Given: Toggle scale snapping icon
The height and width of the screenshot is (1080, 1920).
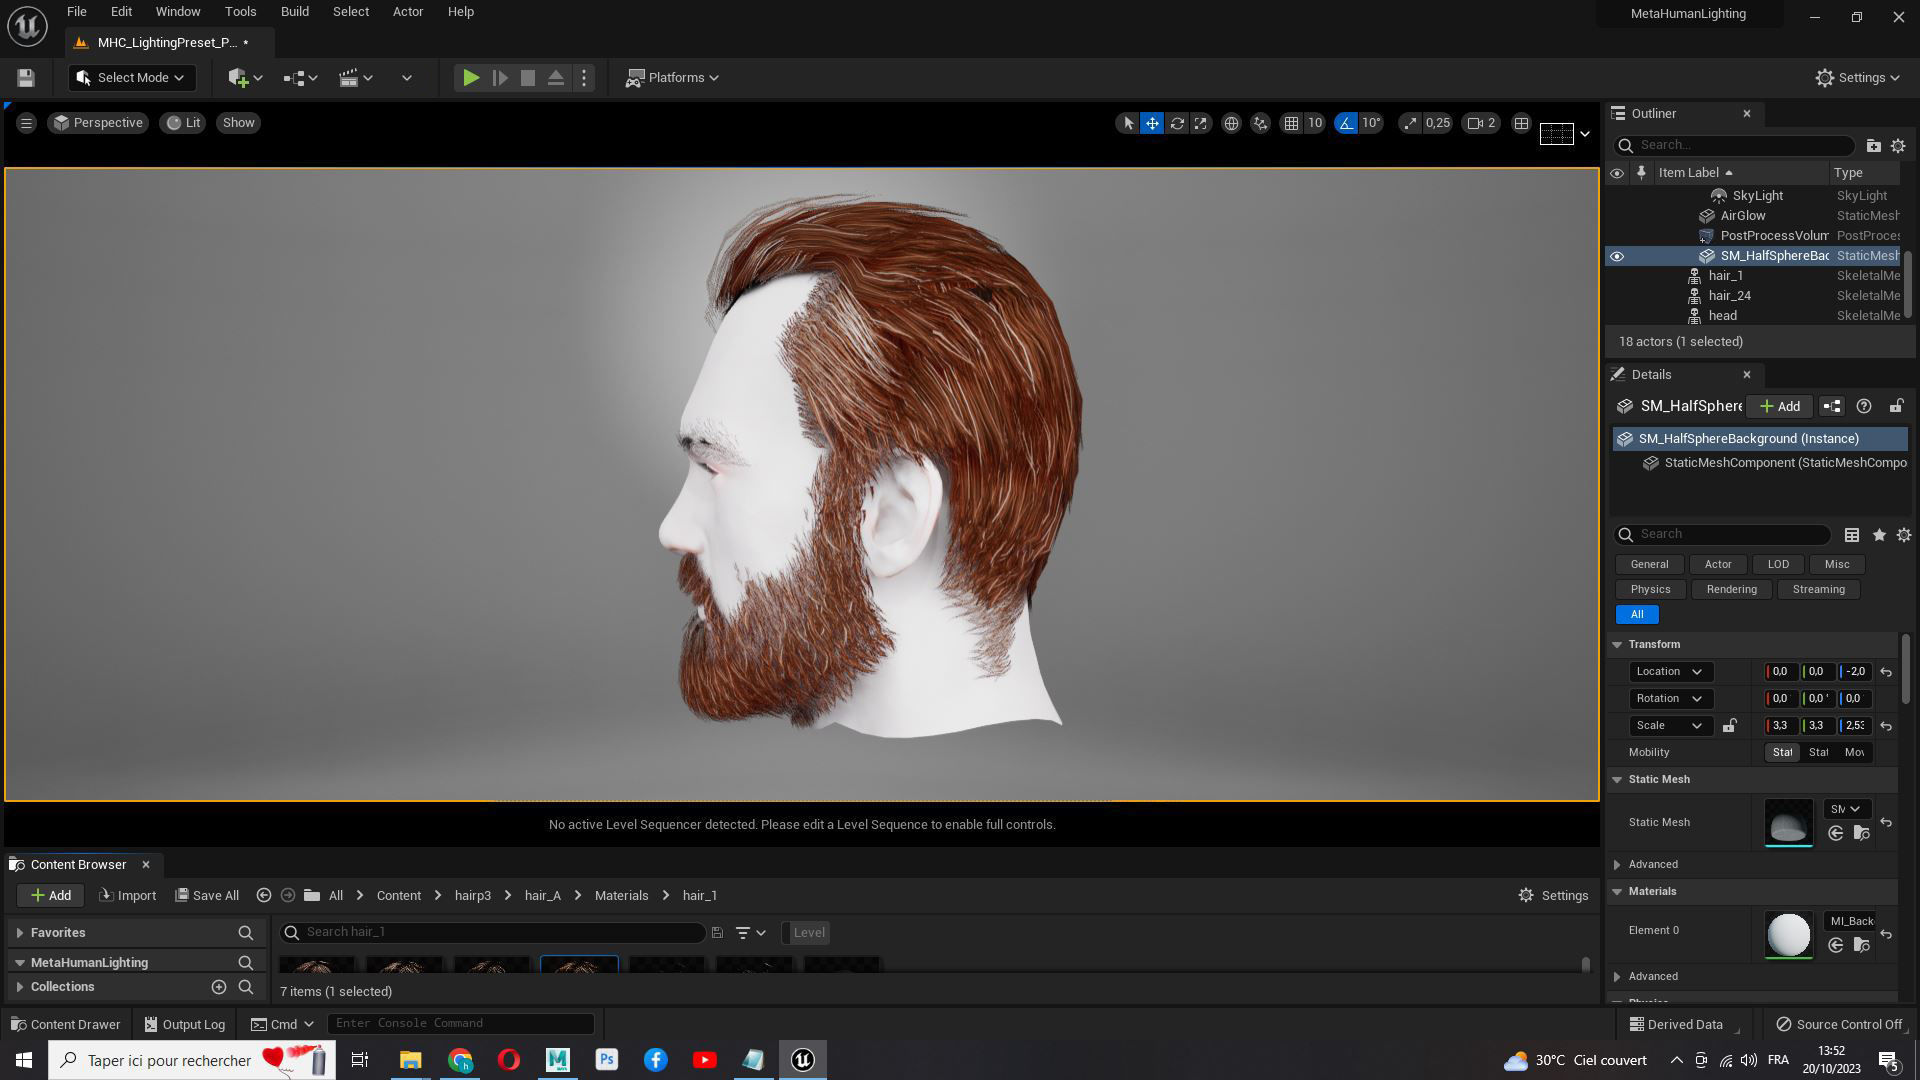Looking at the screenshot, I should click(x=1410, y=123).
